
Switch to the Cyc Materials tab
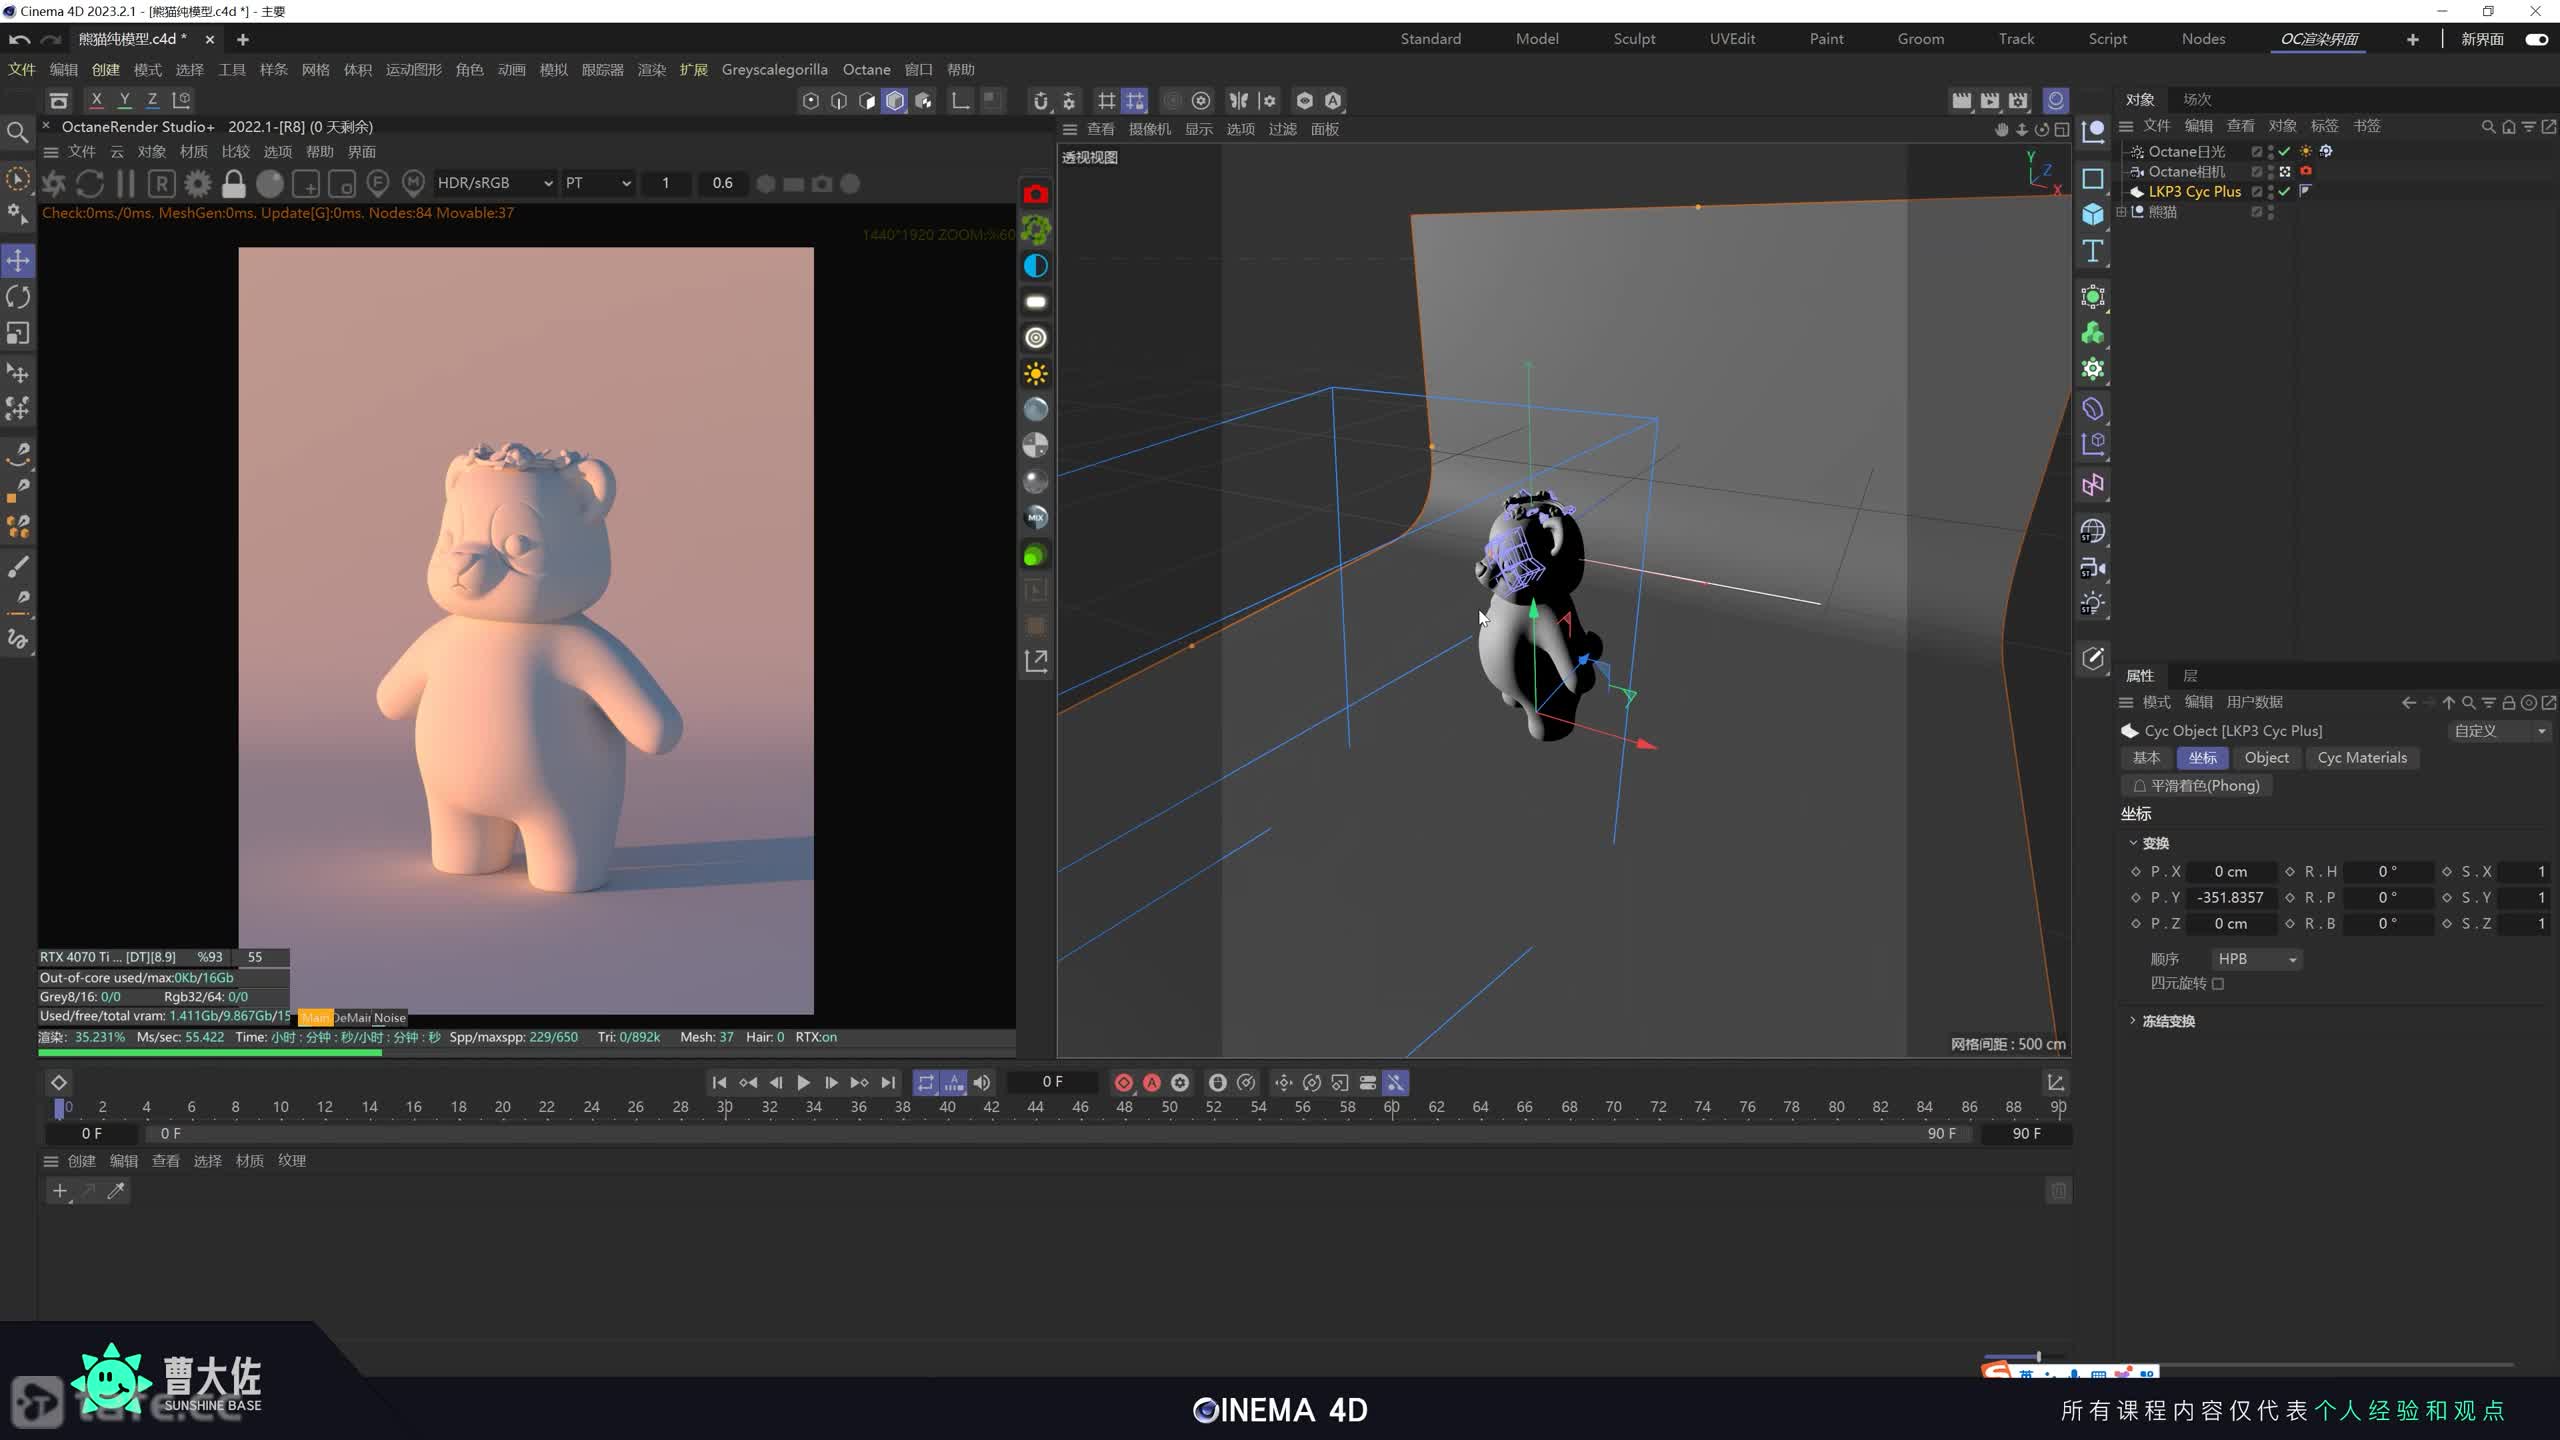[2362, 758]
